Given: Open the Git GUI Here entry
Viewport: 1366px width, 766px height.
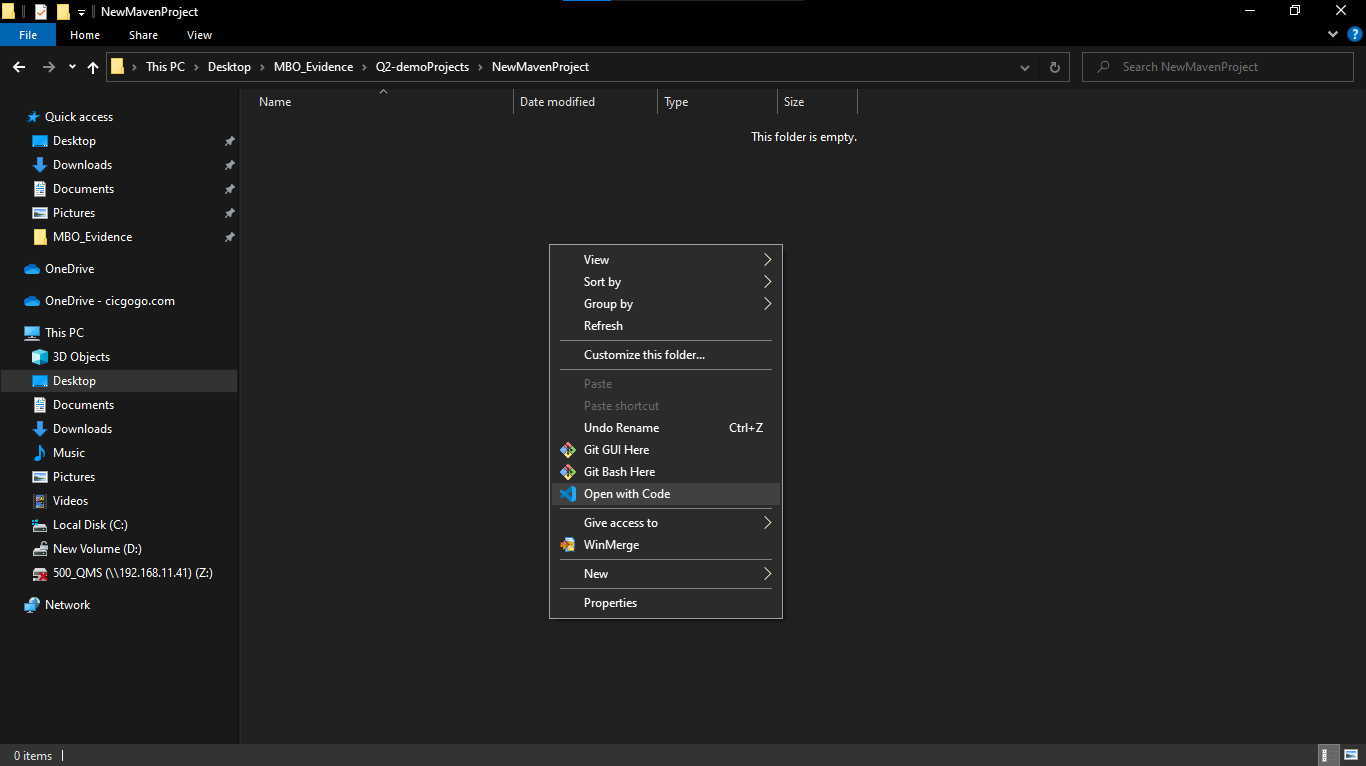Looking at the screenshot, I should point(616,450).
